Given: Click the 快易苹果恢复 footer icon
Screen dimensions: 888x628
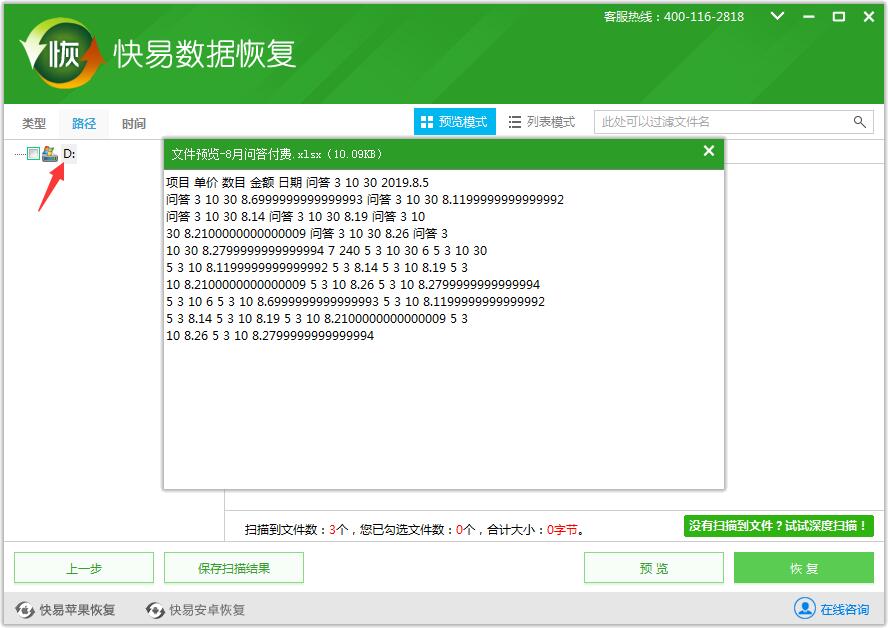Looking at the screenshot, I should 23,608.
